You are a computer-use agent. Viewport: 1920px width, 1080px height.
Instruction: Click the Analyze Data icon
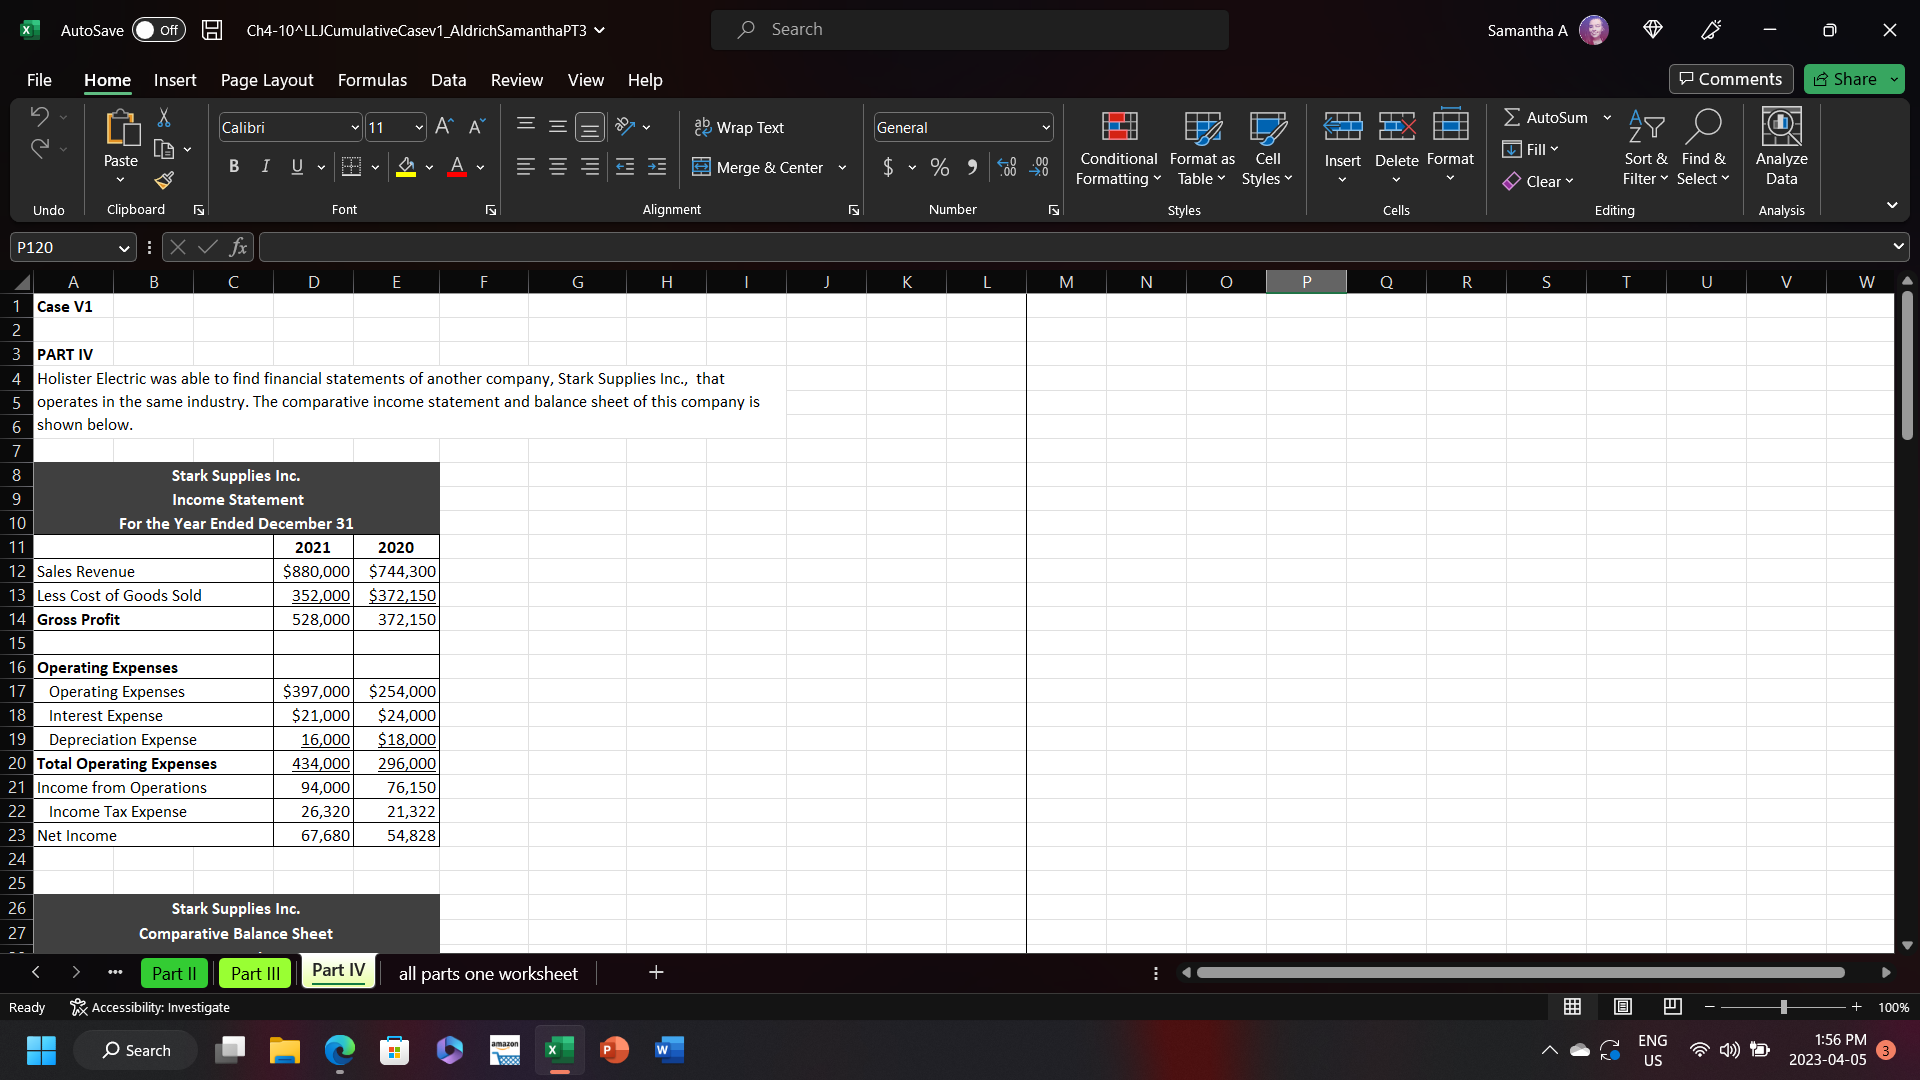tap(1781, 127)
